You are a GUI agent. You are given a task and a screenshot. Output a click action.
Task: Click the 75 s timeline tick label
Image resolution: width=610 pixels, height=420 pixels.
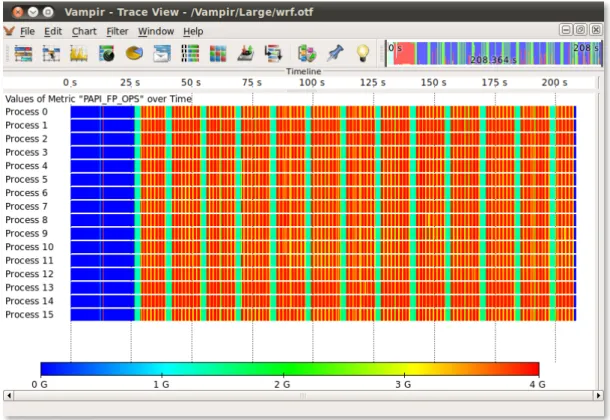pyautogui.click(x=252, y=82)
